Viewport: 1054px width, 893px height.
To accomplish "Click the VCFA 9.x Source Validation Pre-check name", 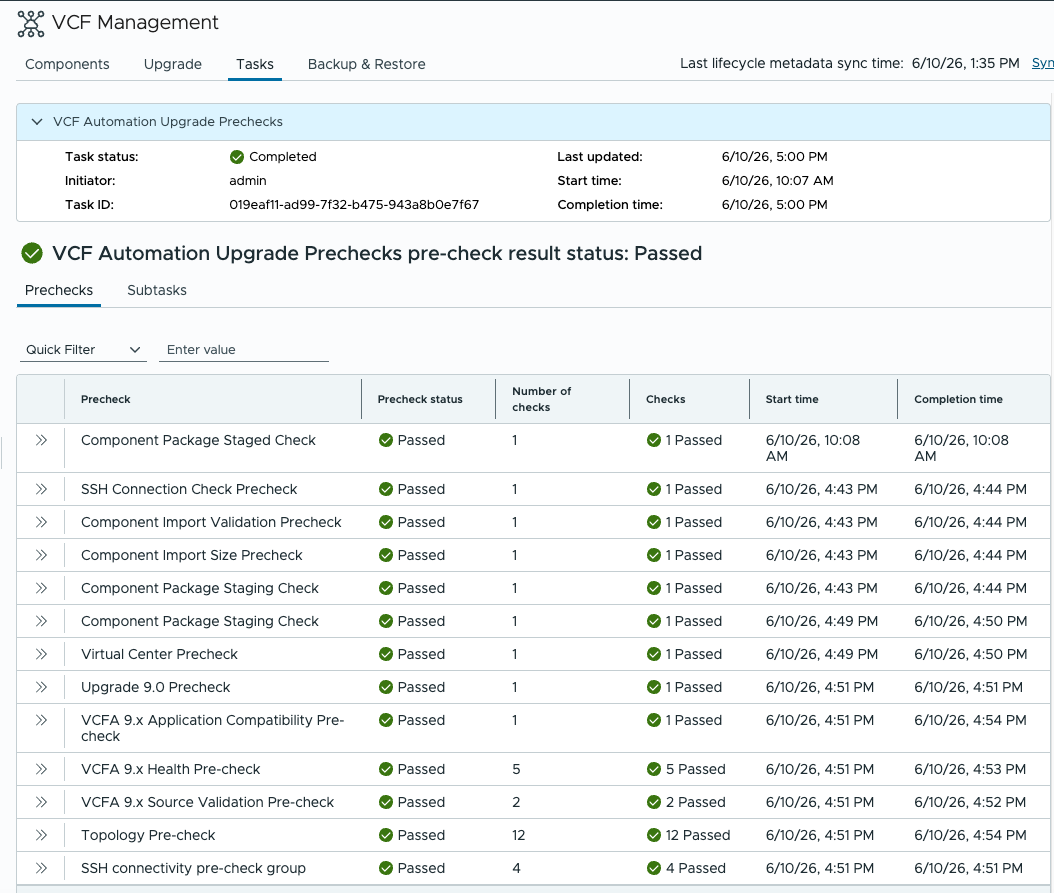I will coord(207,802).
